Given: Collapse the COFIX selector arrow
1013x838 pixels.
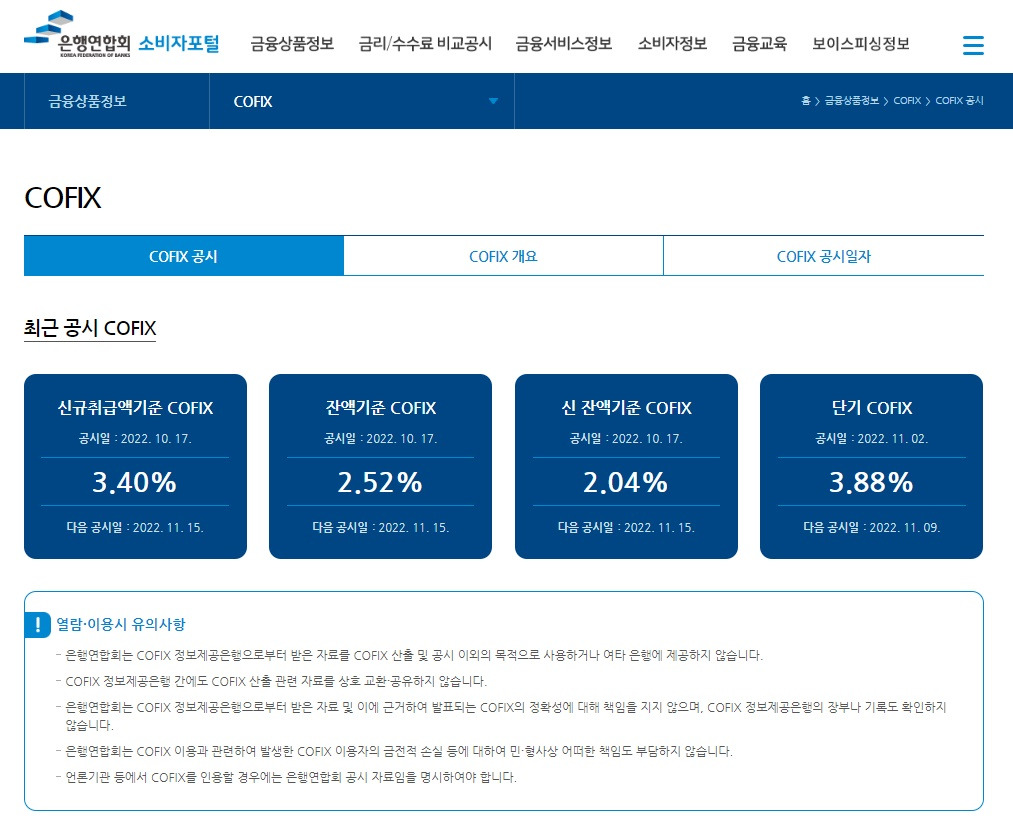Looking at the screenshot, I should (491, 100).
